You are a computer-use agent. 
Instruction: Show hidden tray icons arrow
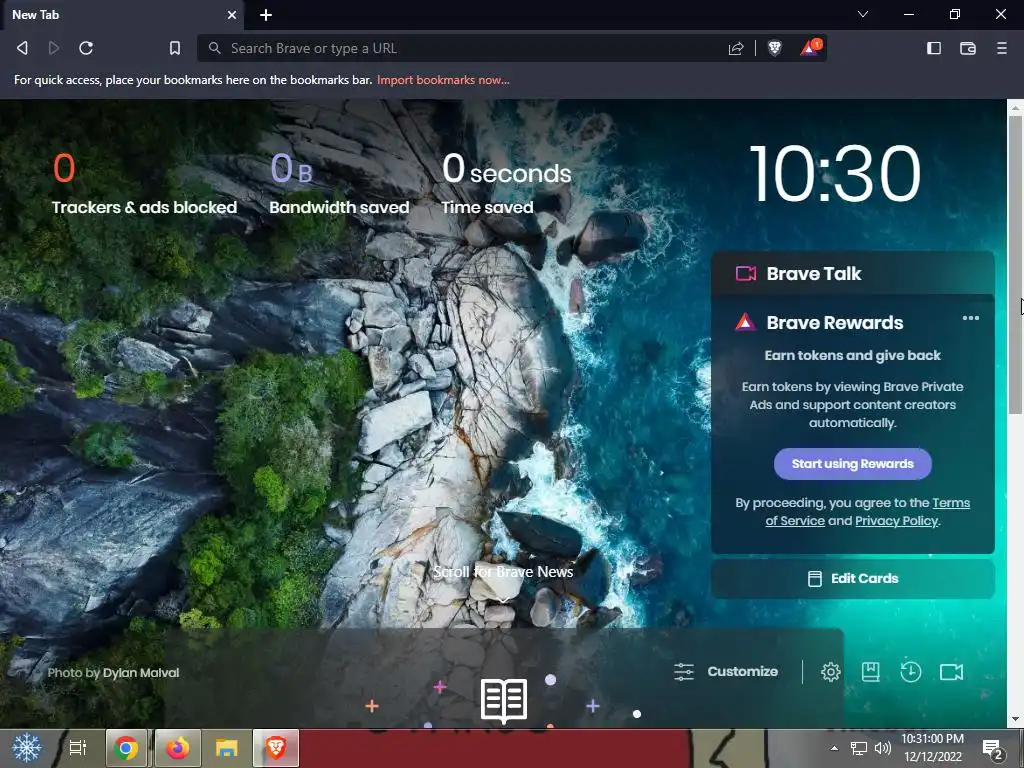(834, 748)
